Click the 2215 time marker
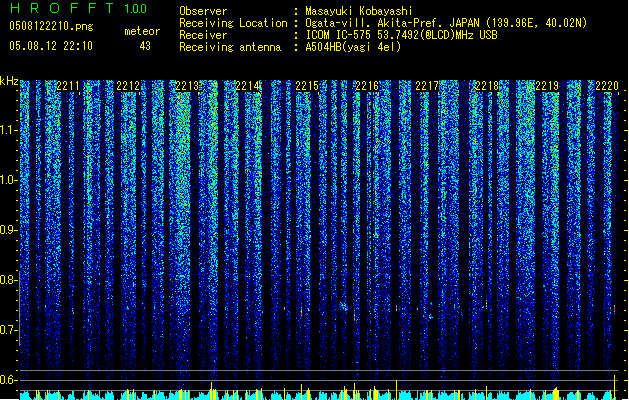This screenshot has width=629, height=400. [307, 86]
